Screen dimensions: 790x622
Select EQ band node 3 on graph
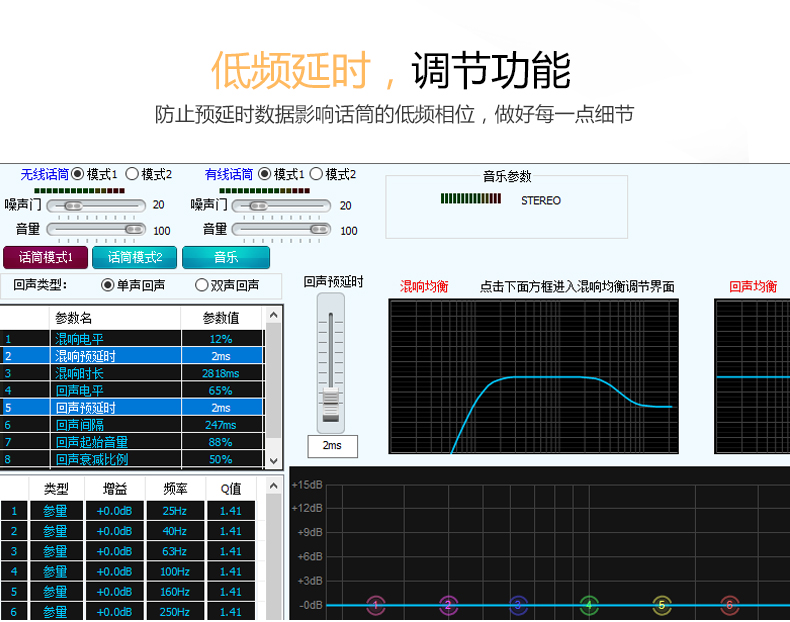click(x=518, y=605)
